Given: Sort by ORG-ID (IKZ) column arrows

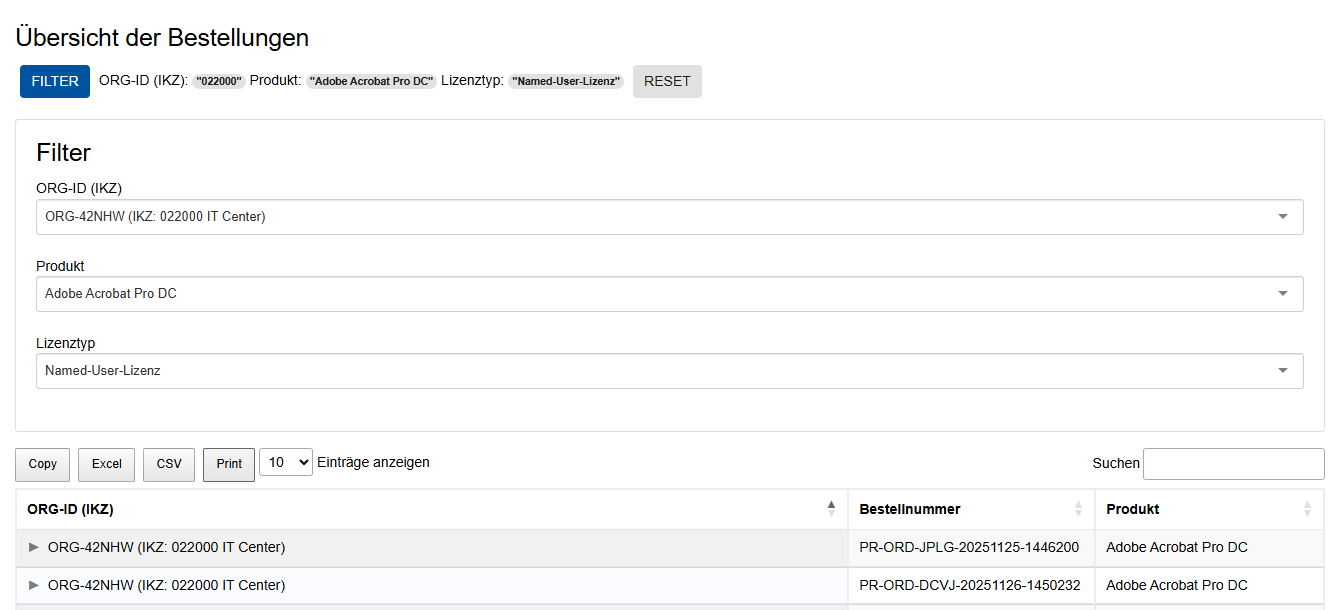Looking at the screenshot, I should 831,509.
